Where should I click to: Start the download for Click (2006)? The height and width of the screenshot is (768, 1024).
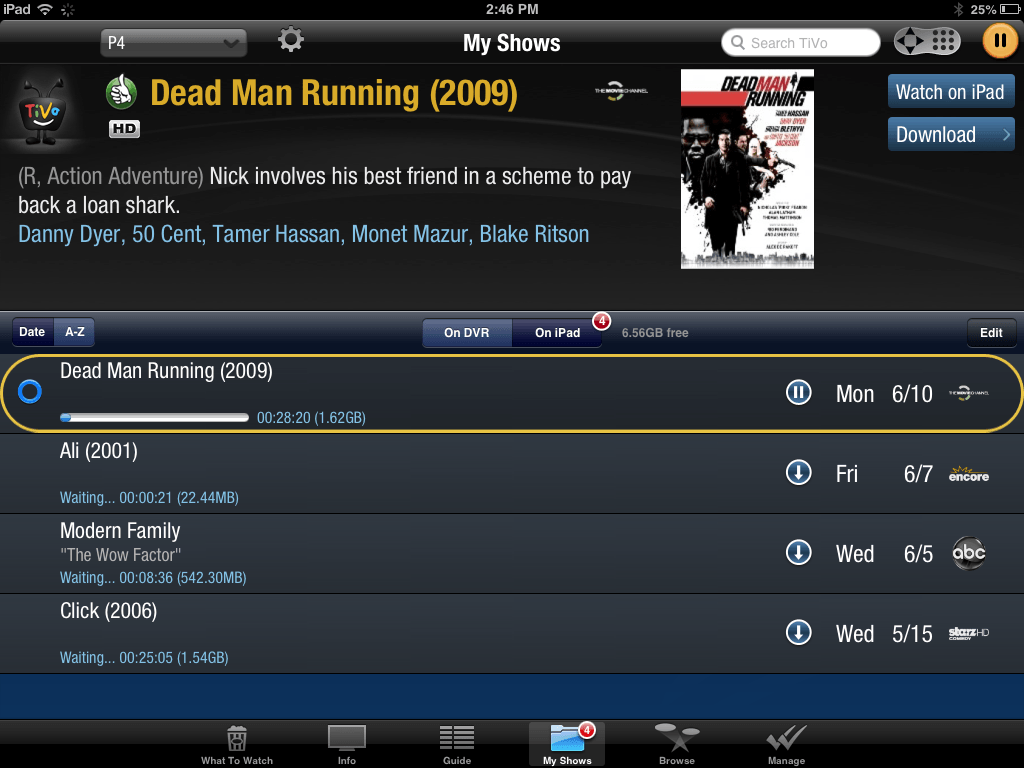coord(798,633)
